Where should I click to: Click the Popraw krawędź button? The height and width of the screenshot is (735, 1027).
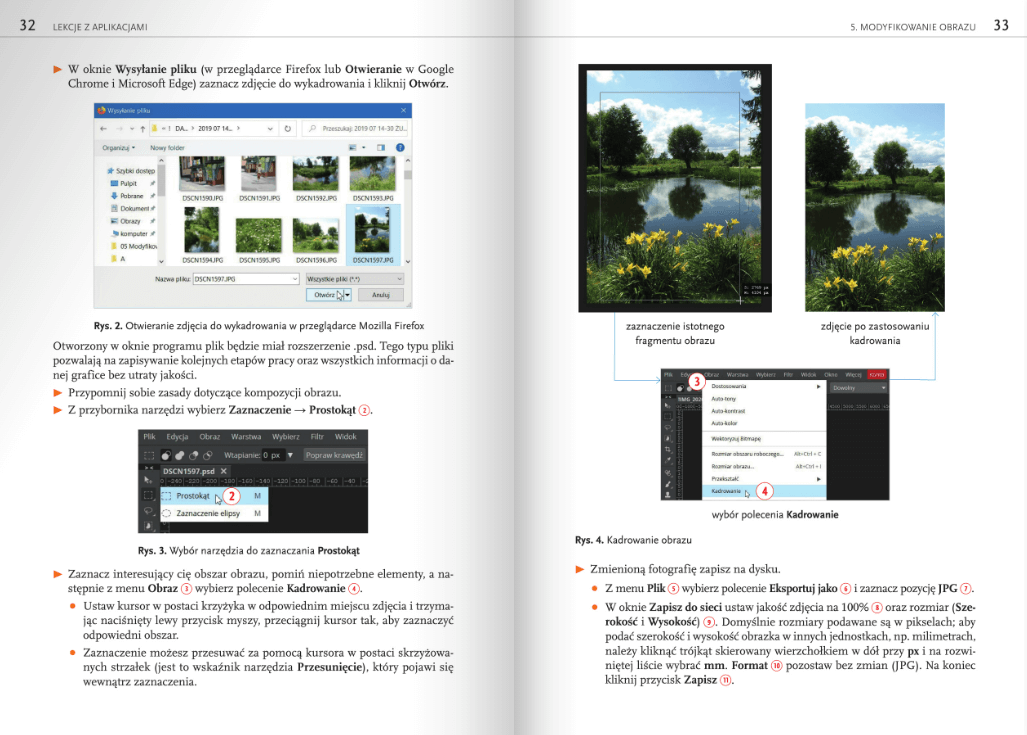334,455
